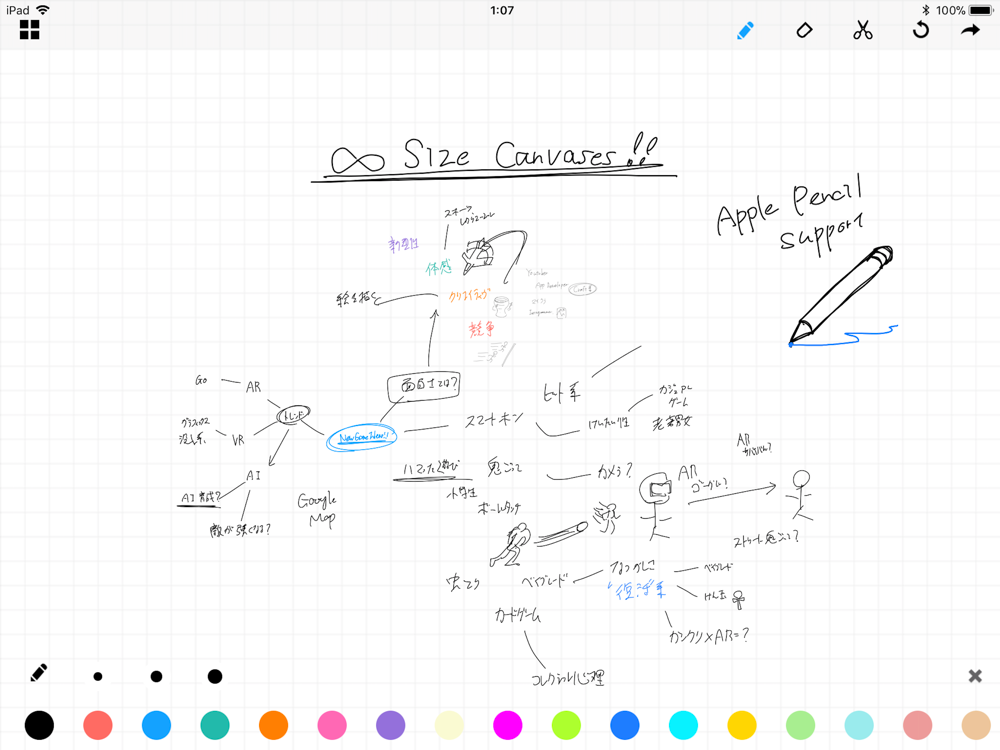The height and width of the screenshot is (750, 1000).
Task: Tap the battery indicator in status bar
Action: (x=981, y=10)
